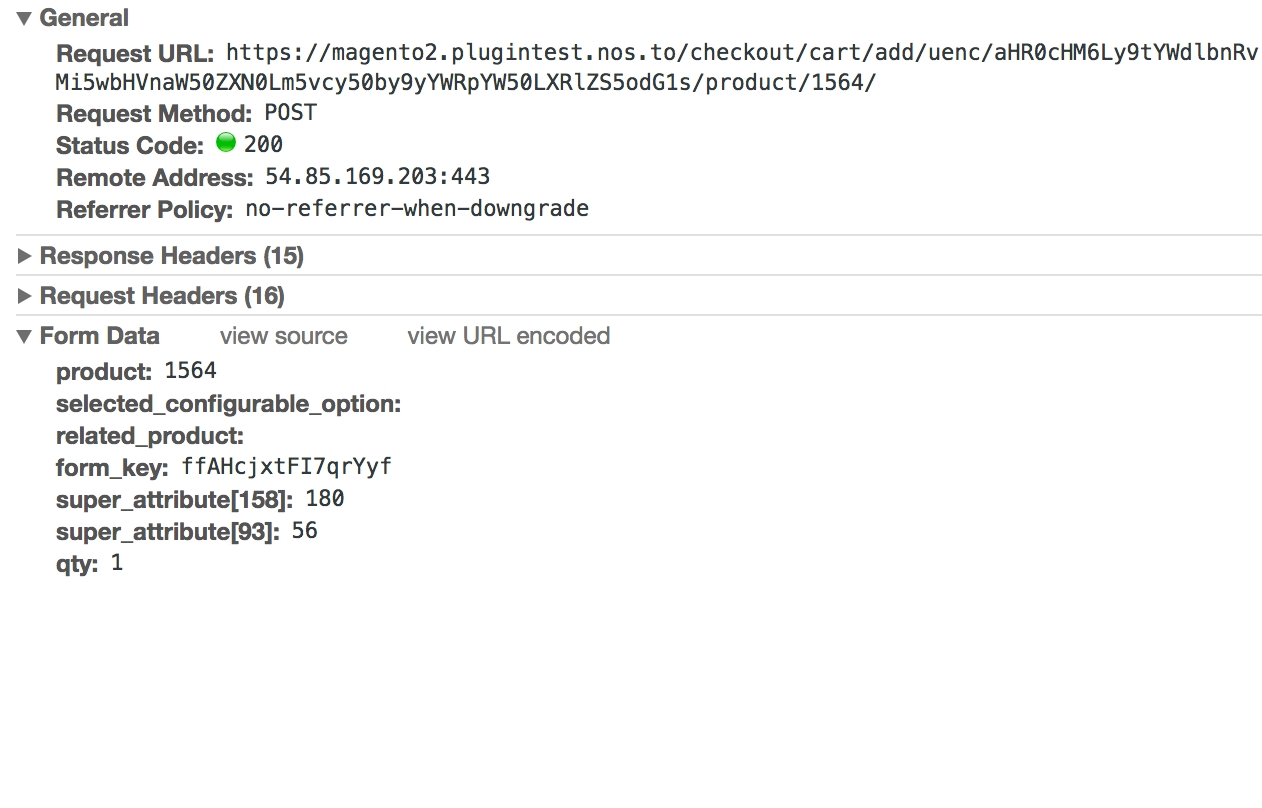Screen dimensions: 1262x808
Task: Click the Referrer Policy value
Action: pos(416,209)
